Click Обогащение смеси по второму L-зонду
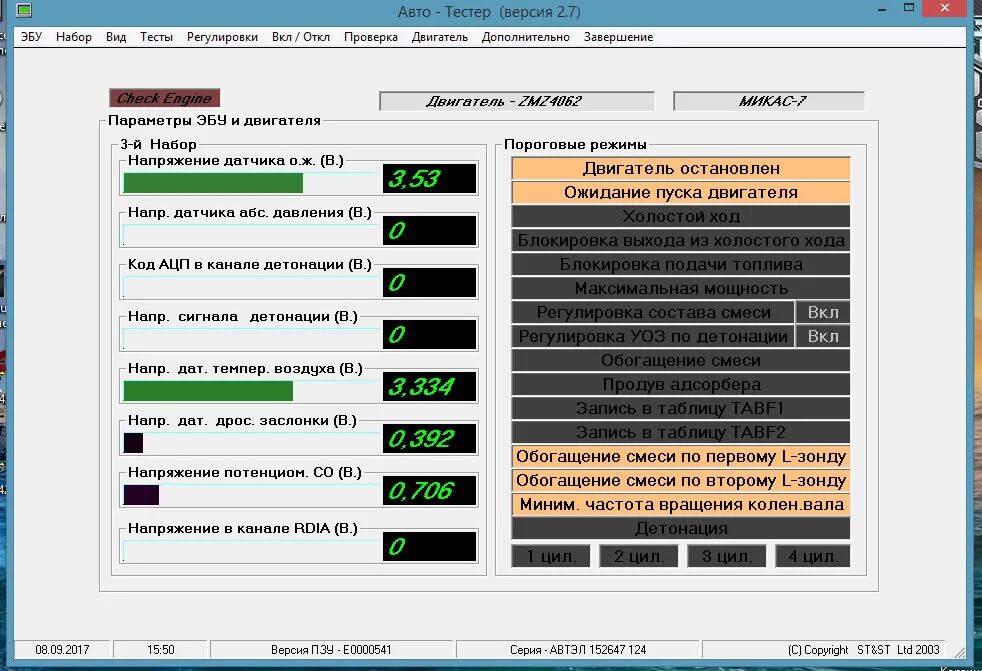The width and height of the screenshot is (982, 671). click(681, 481)
